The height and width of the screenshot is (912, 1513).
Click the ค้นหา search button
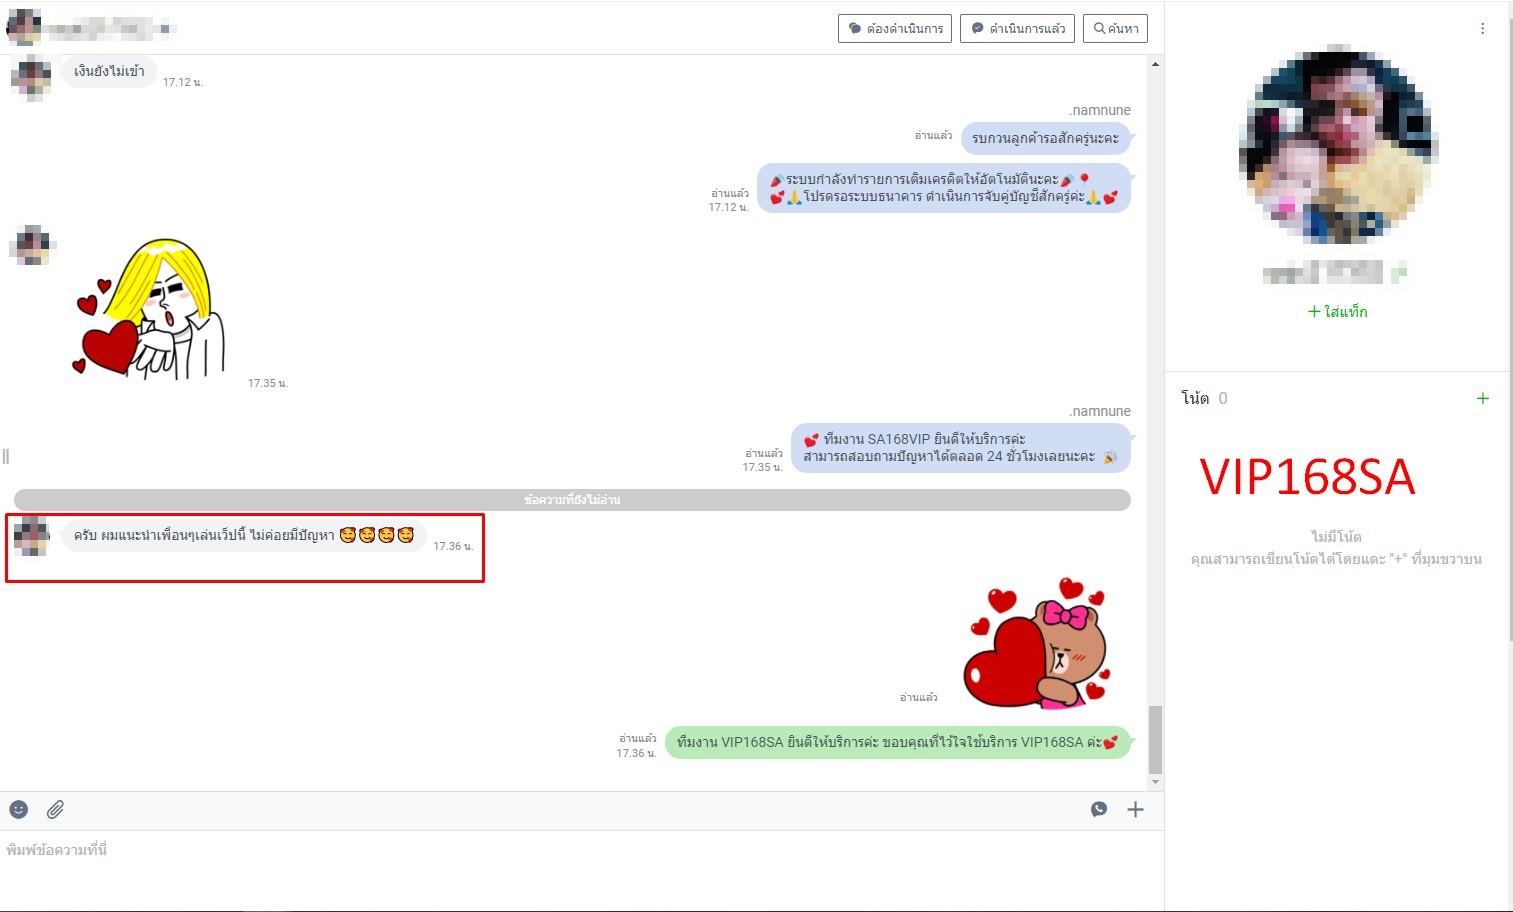pyautogui.click(x=1116, y=29)
